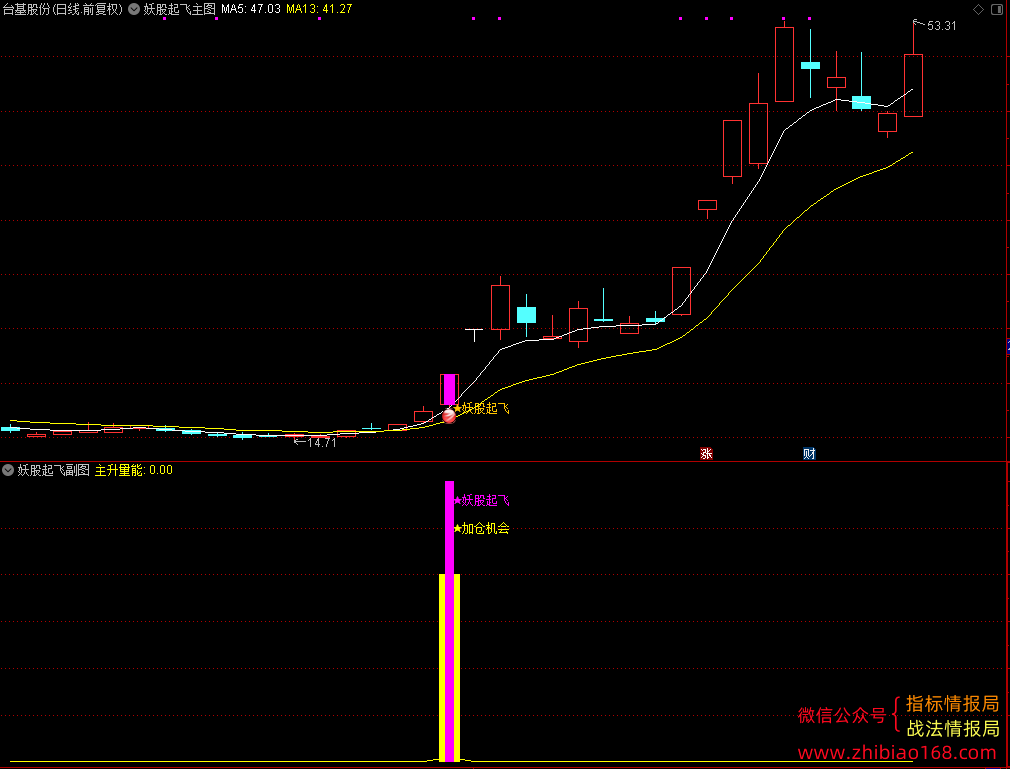
Task: Click the diamond icon at top right
Action: pos(978,9)
